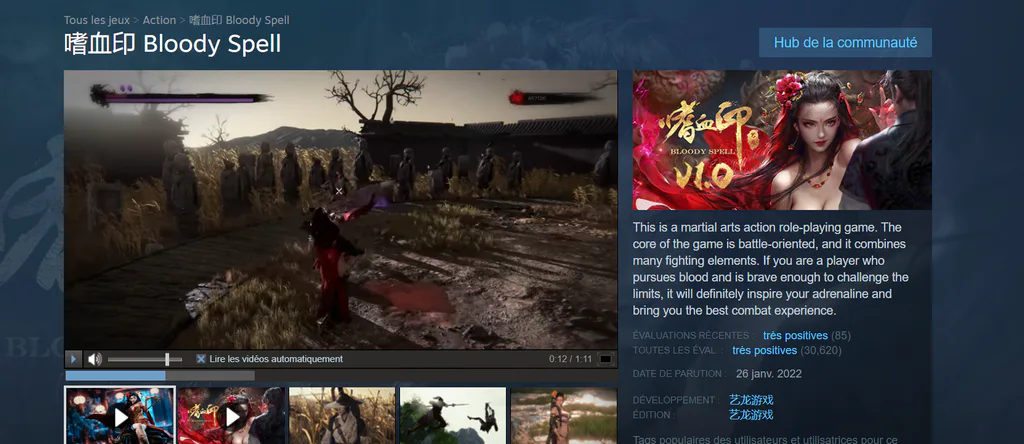Mute the video with the speaker icon
Viewport: 1024px width, 444px height.
click(95, 359)
